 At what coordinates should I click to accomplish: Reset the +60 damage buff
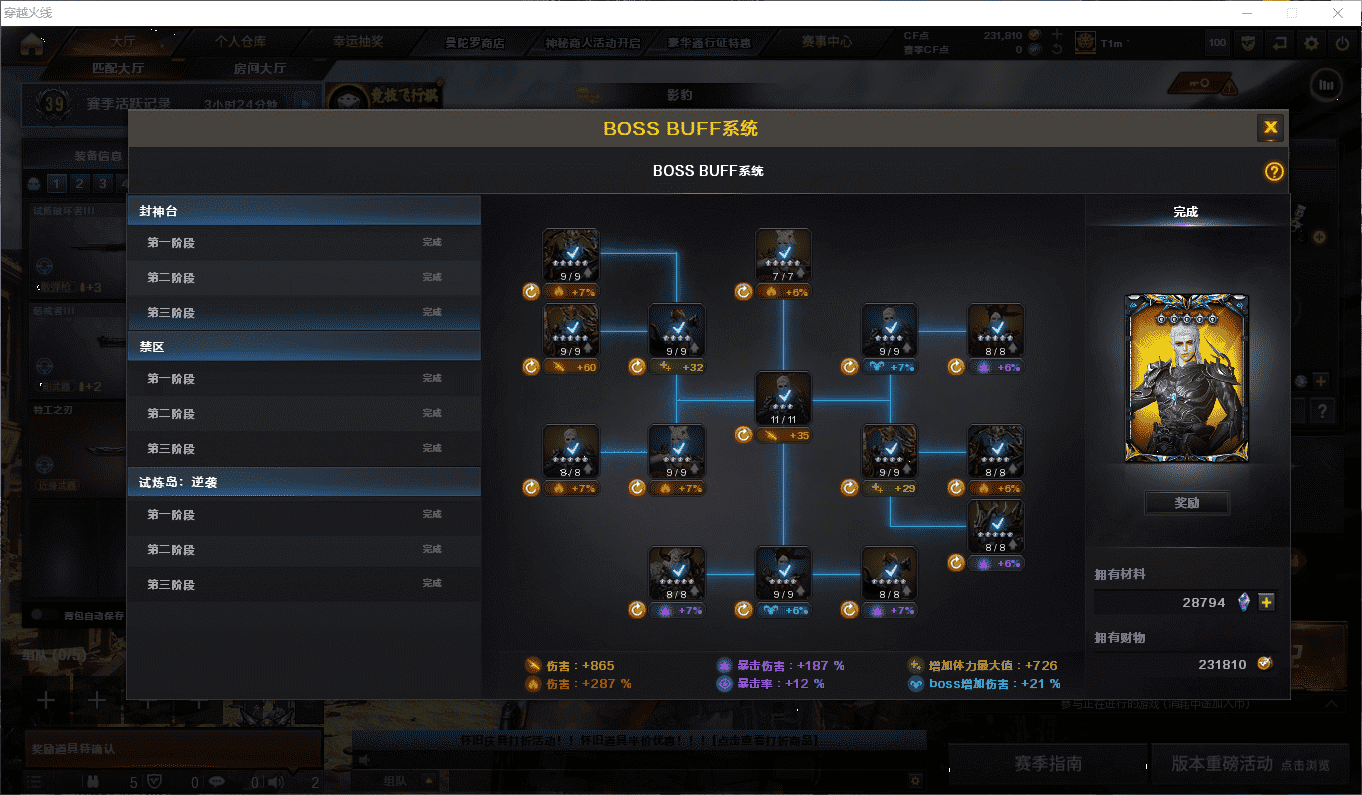531,367
